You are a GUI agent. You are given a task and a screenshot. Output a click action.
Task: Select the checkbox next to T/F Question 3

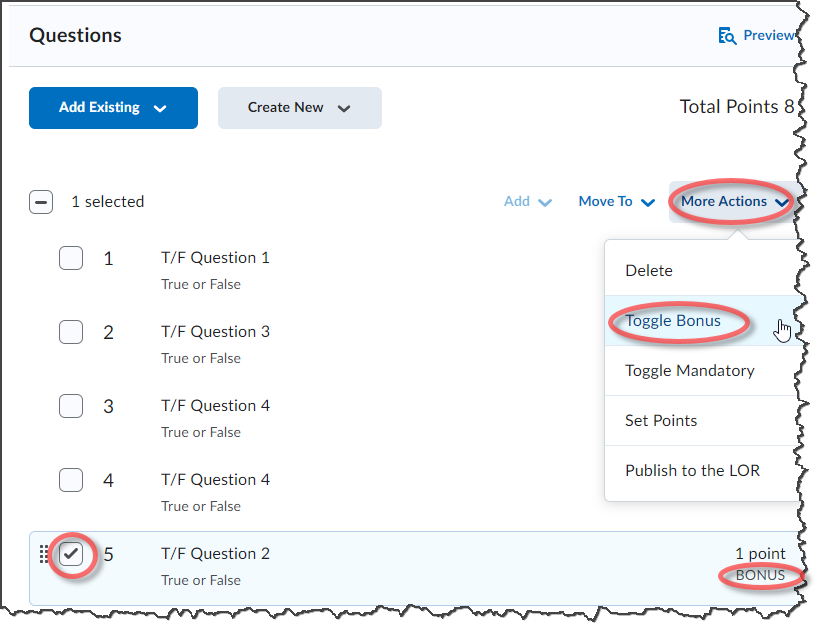tap(71, 332)
